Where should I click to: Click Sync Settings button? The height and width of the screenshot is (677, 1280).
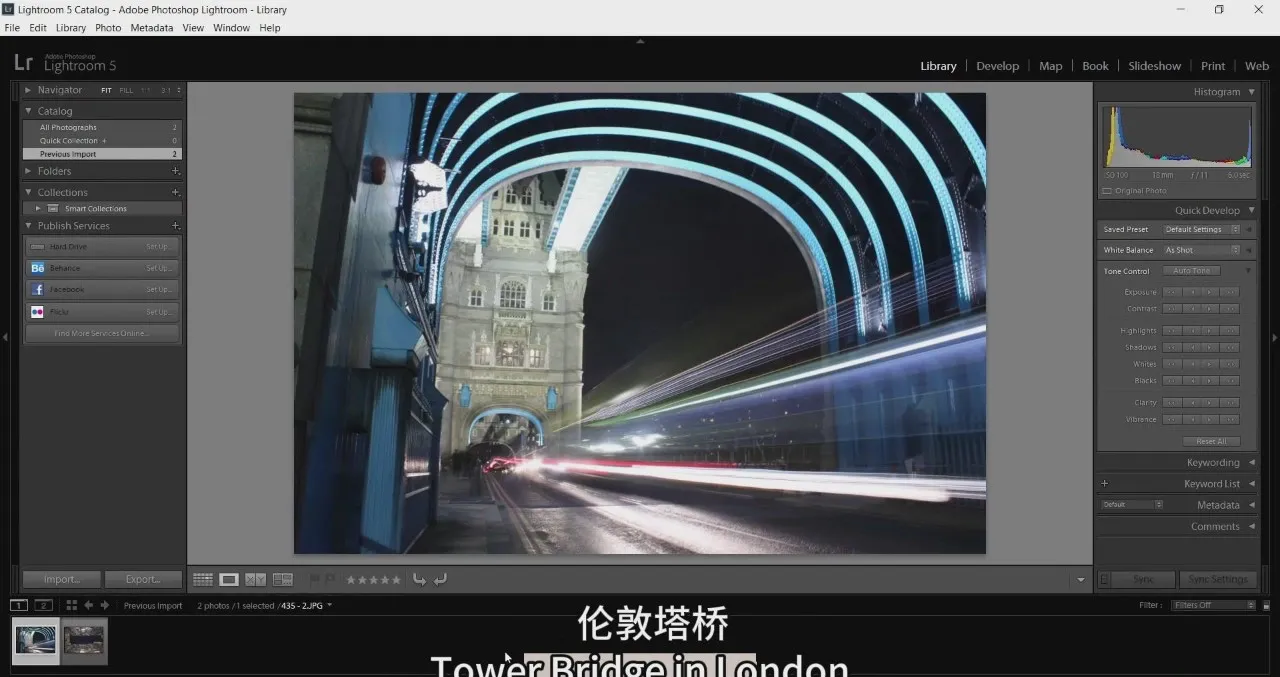(1218, 579)
